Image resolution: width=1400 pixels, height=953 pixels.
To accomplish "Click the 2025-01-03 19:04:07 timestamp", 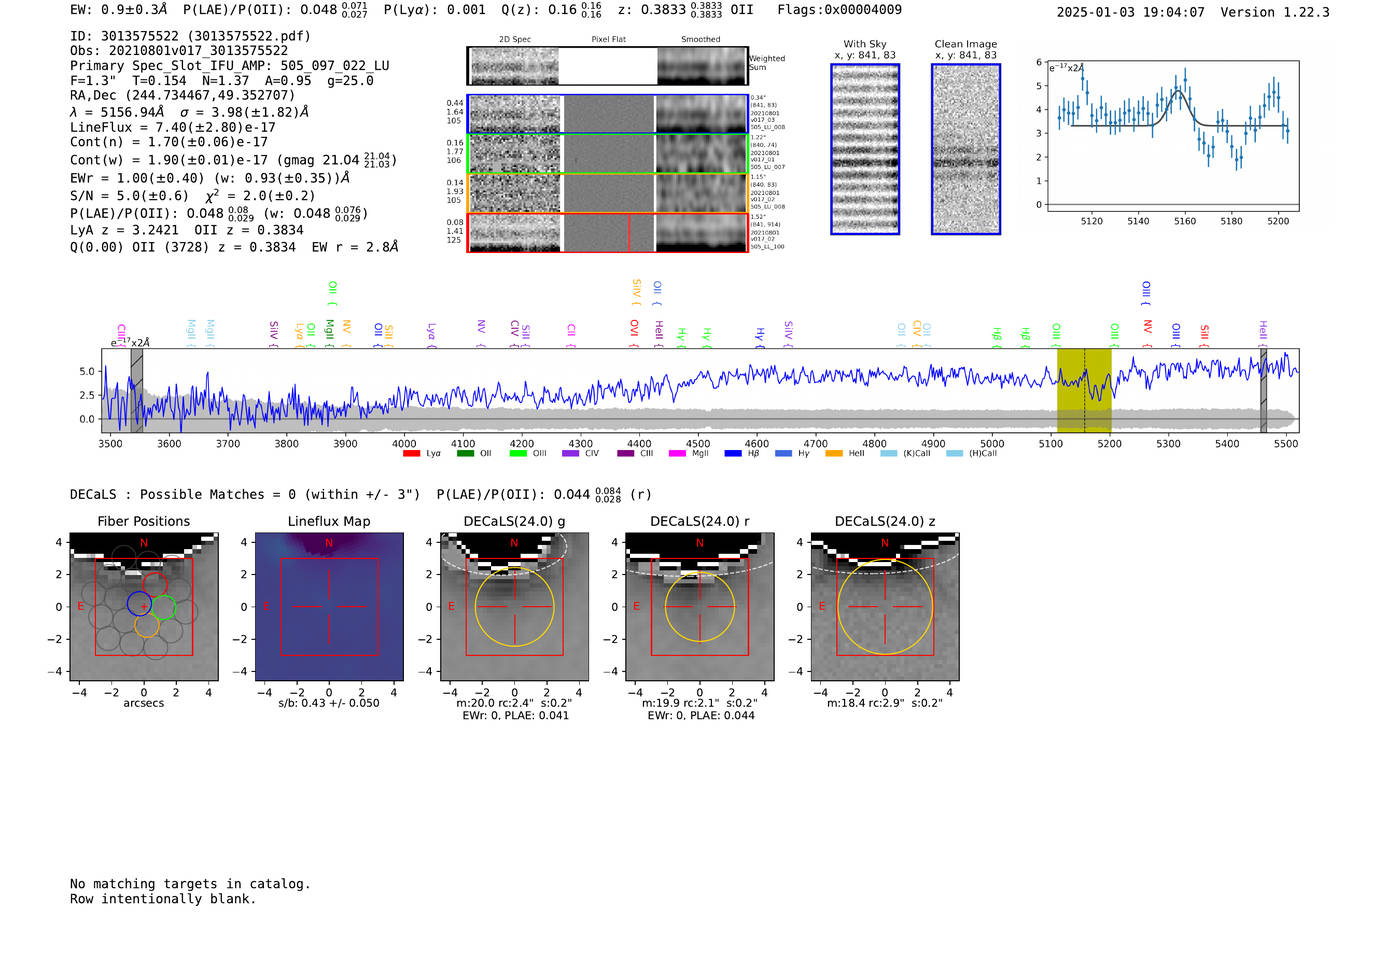I will coord(1130,13).
